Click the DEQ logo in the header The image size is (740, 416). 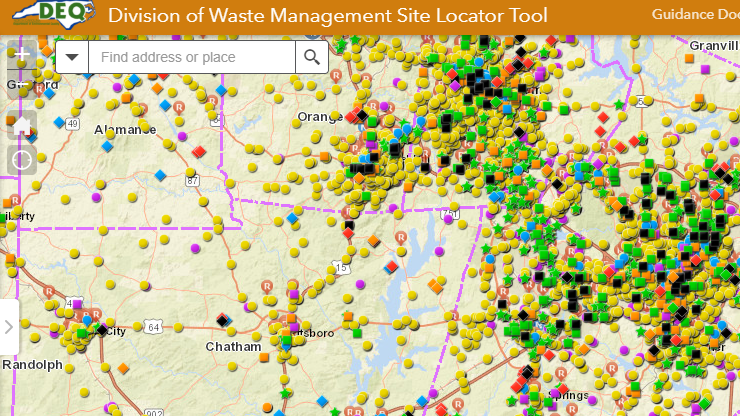(x=54, y=15)
